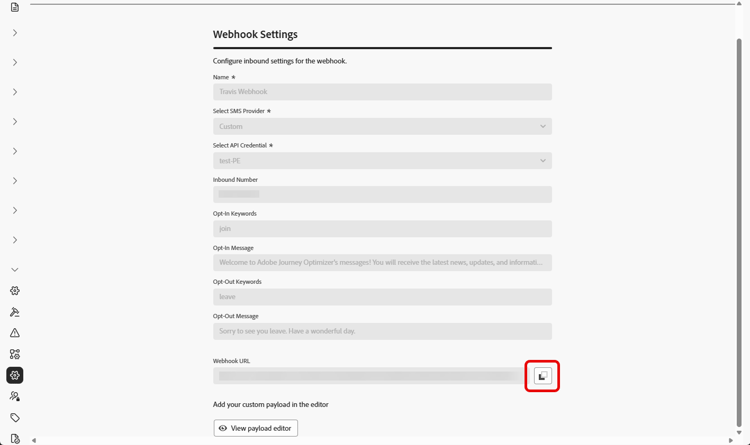Open the workflow nodes sidebar icon
The height and width of the screenshot is (445, 750).
pyautogui.click(x=15, y=354)
